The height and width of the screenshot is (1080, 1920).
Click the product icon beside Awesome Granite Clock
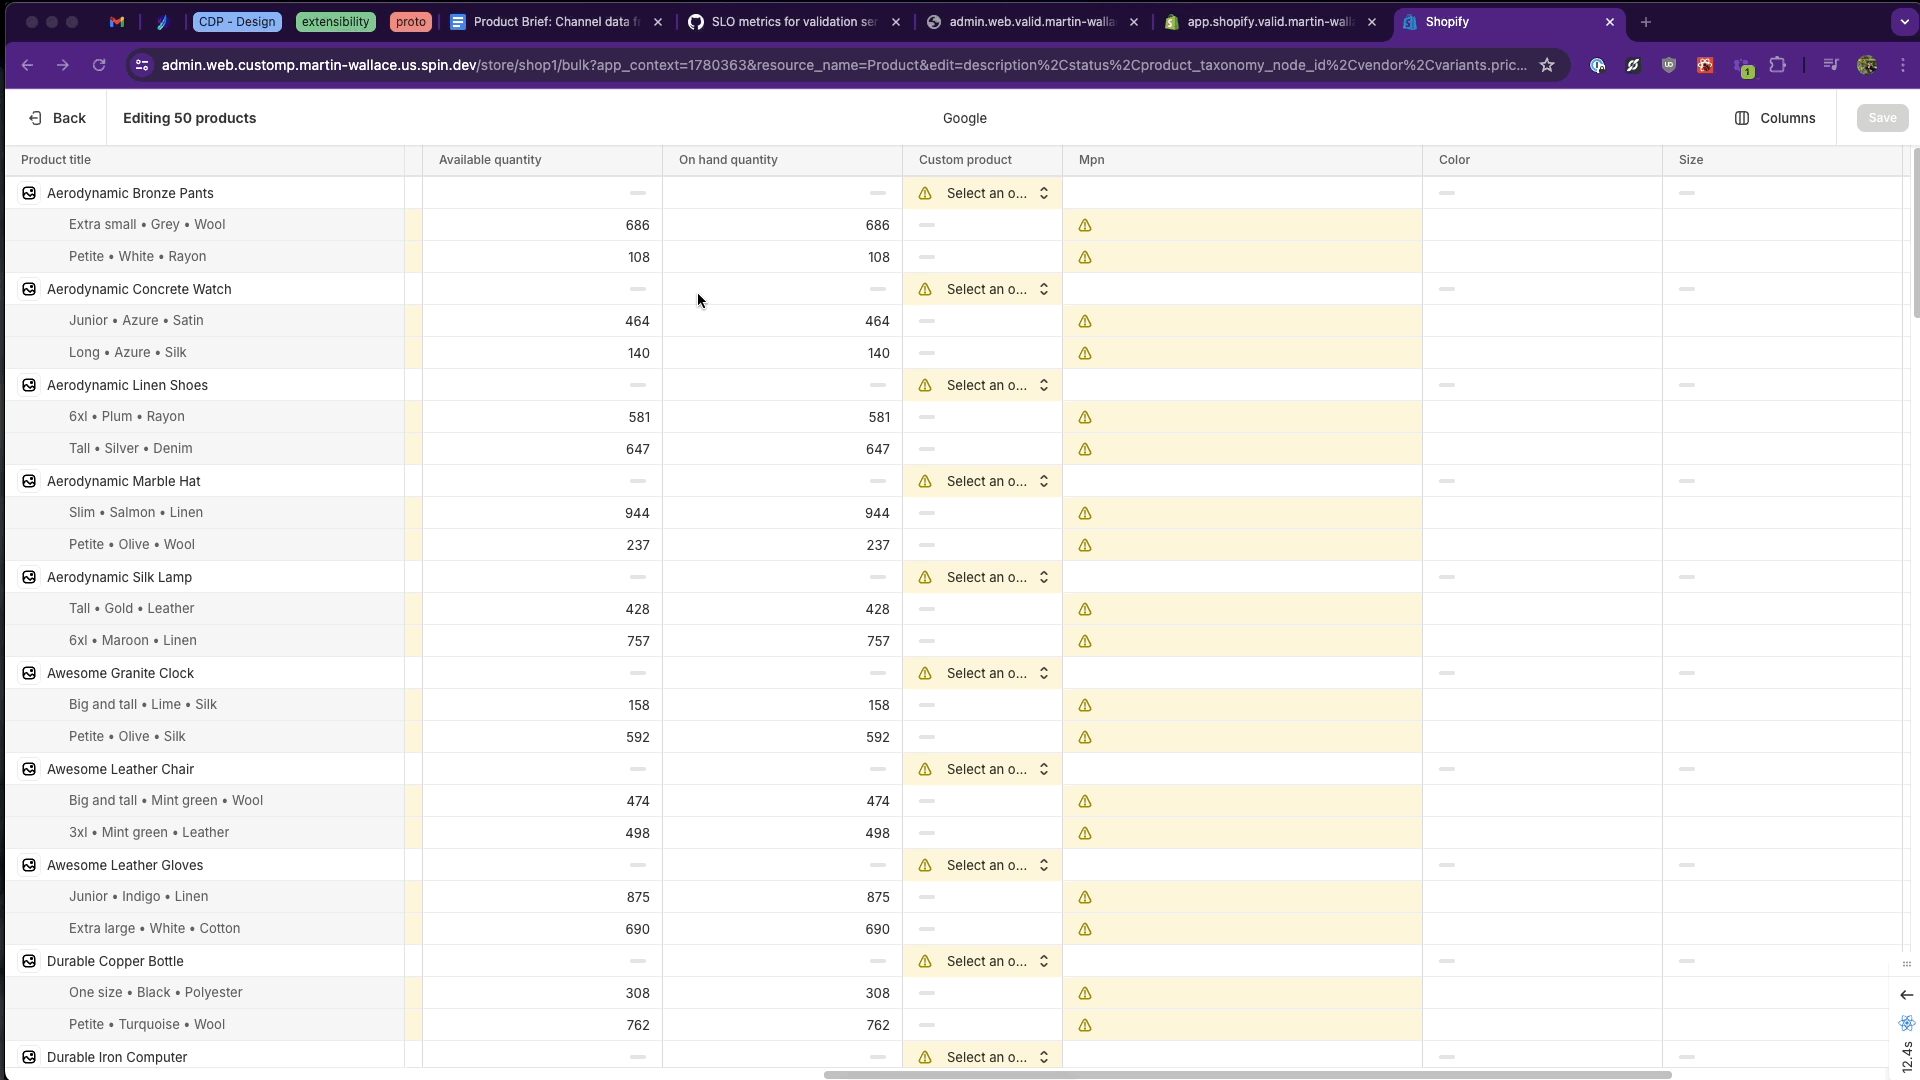[29, 673]
